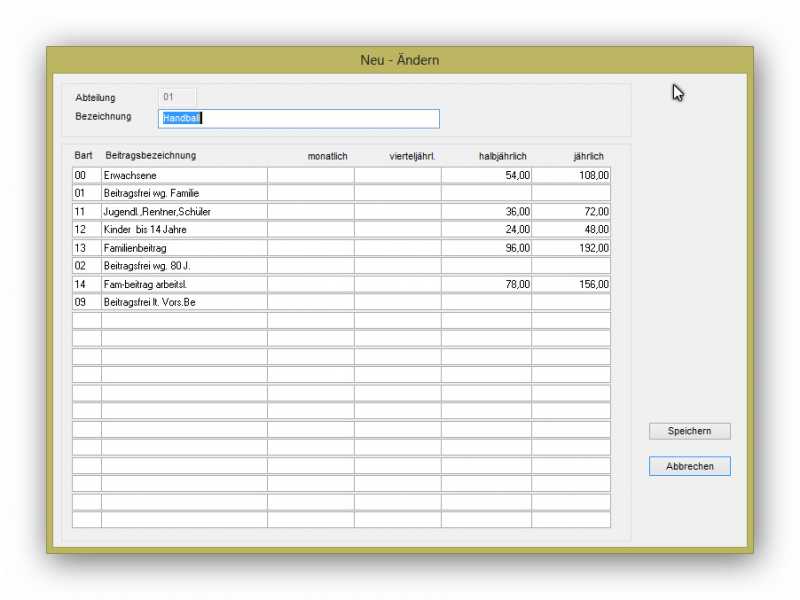The width and height of the screenshot is (800, 600).
Task: Click the monatlich cell for Erwachsene
Action: [x=310, y=175]
